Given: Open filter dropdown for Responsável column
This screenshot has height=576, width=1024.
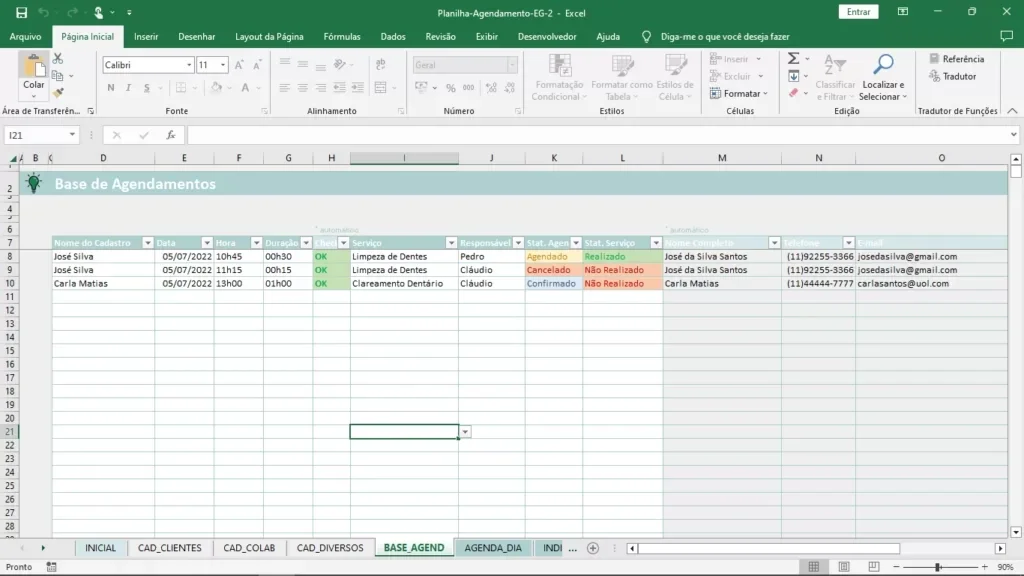Looking at the screenshot, I should click(518, 243).
